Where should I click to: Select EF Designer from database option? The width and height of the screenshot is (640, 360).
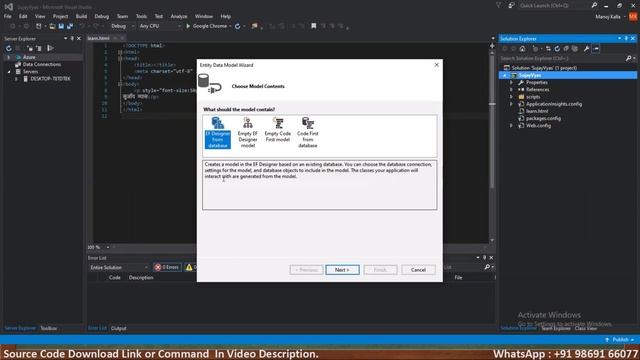218,133
